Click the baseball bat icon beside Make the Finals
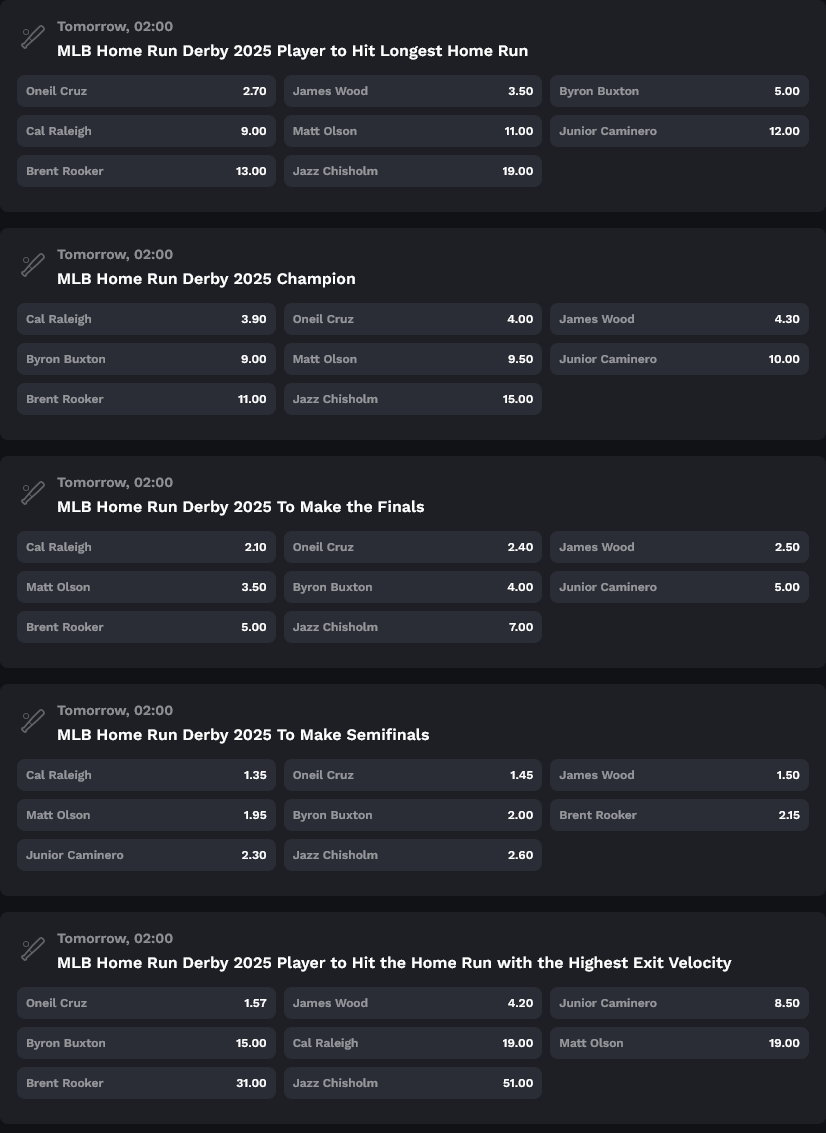Viewport: 826px width, 1133px height. (33, 494)
